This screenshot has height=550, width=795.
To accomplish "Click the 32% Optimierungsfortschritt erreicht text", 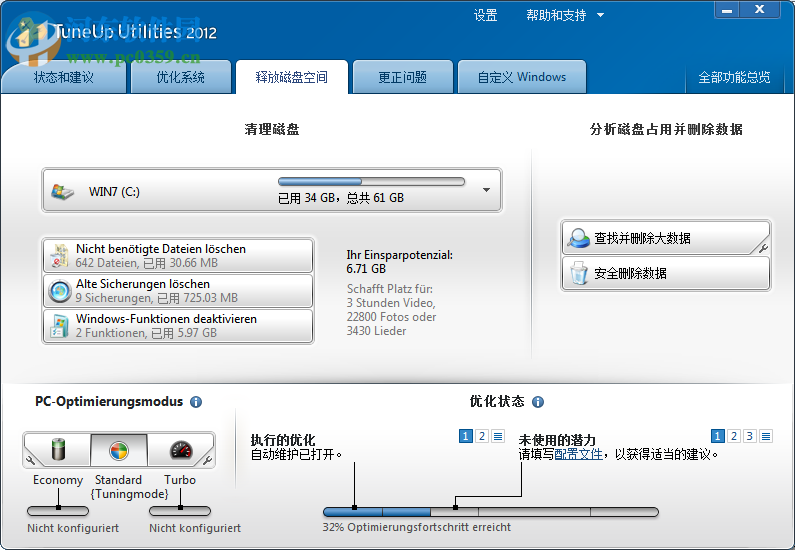I will (x=417, y=527).
